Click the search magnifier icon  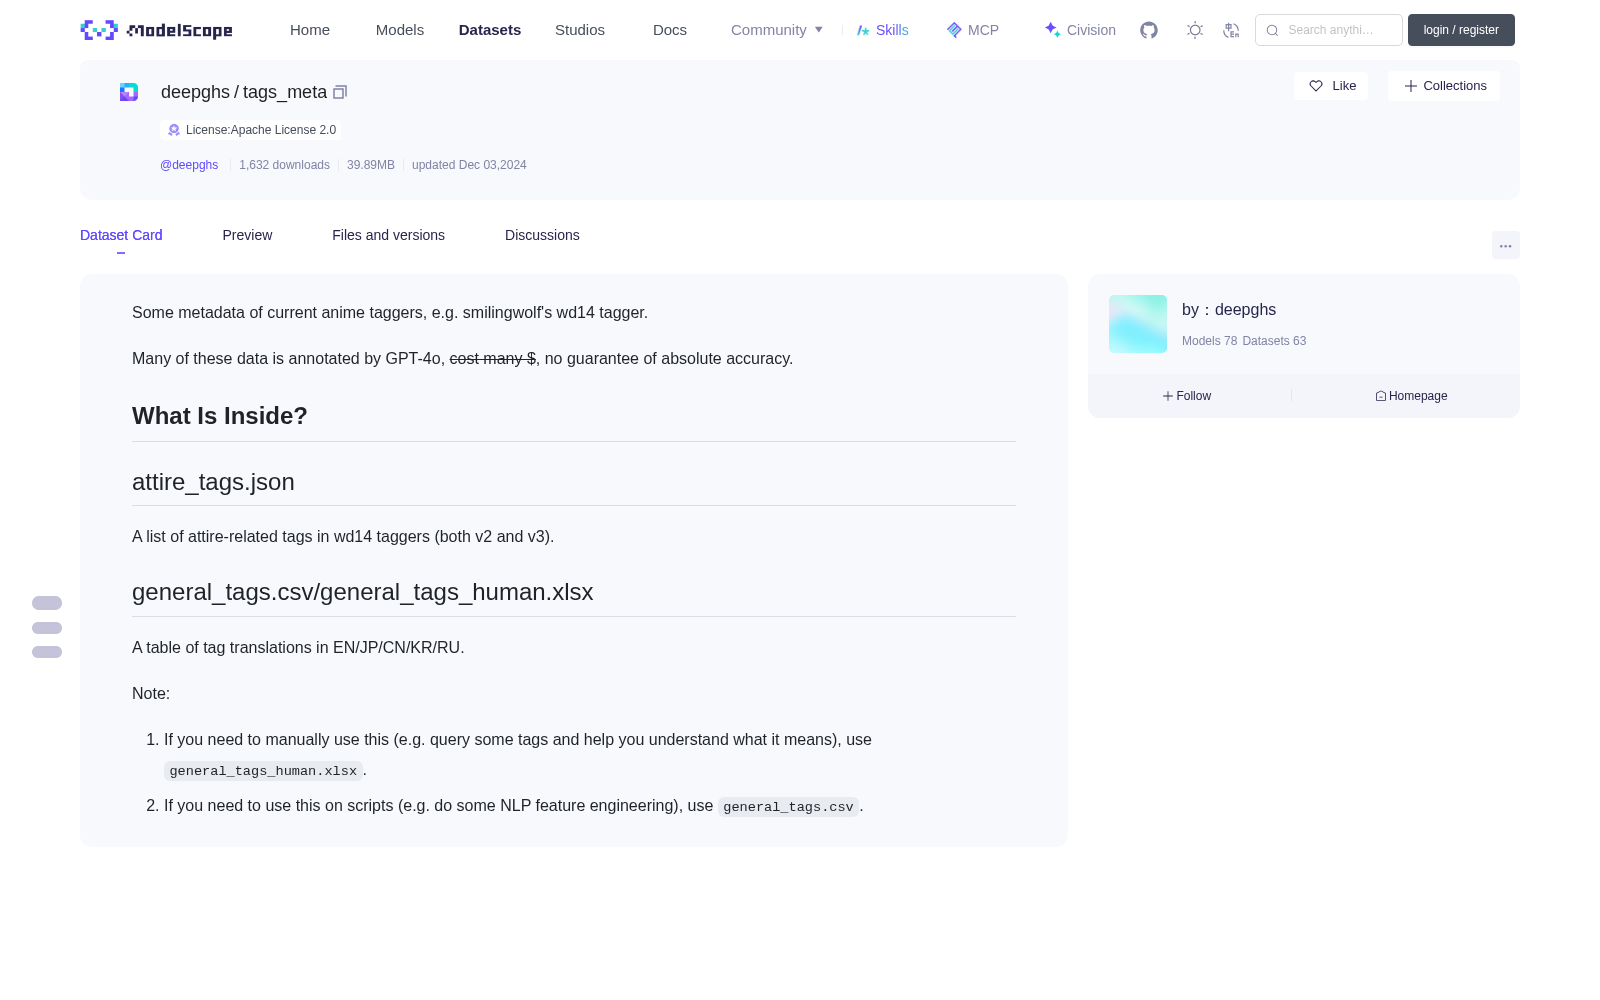point(1272,30)
